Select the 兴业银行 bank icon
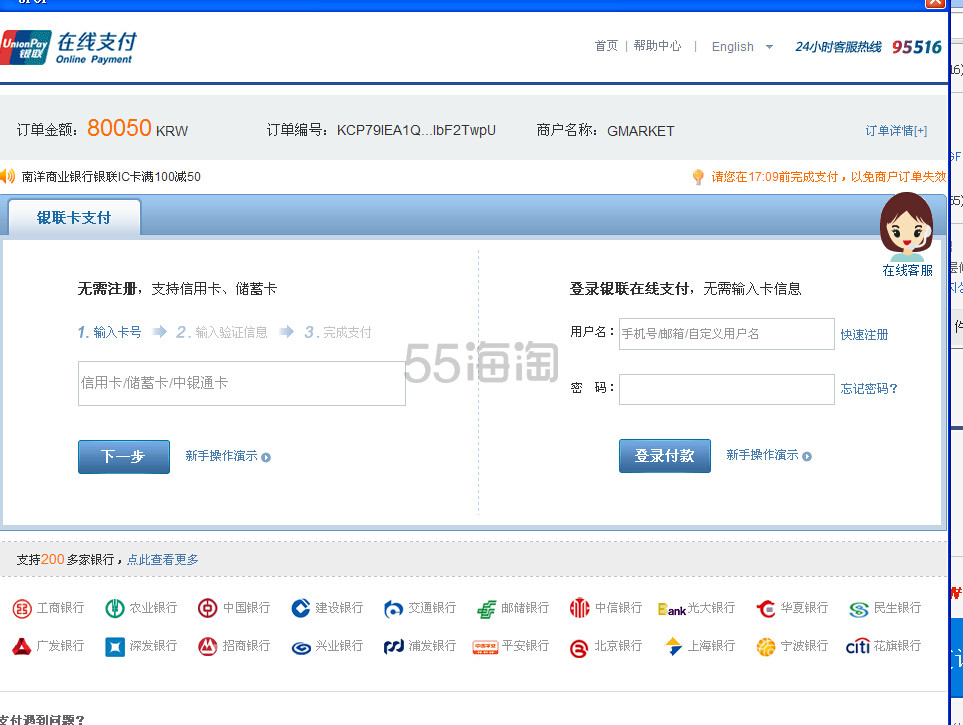Screen dimensions: 963x725 pyautogui.click(x=300, y=647)
